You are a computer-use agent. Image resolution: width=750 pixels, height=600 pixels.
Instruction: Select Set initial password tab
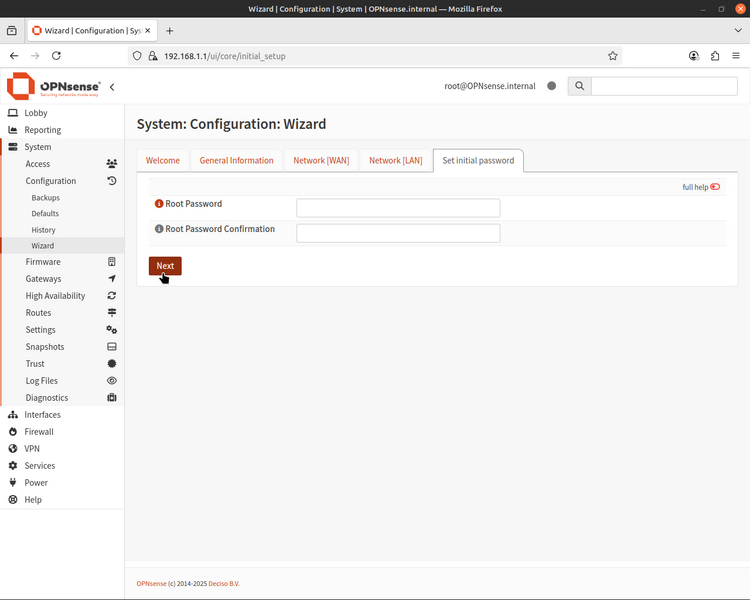click(478, 160)
